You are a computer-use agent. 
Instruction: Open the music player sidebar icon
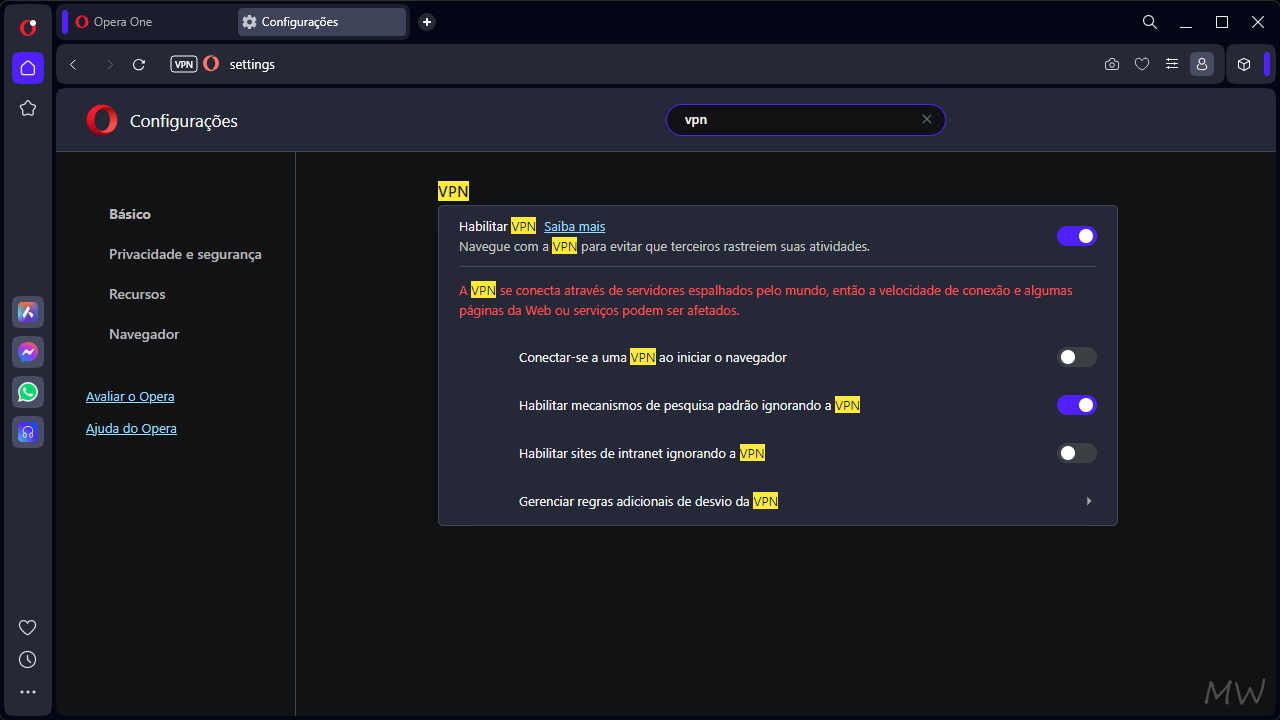pos(28,432)
